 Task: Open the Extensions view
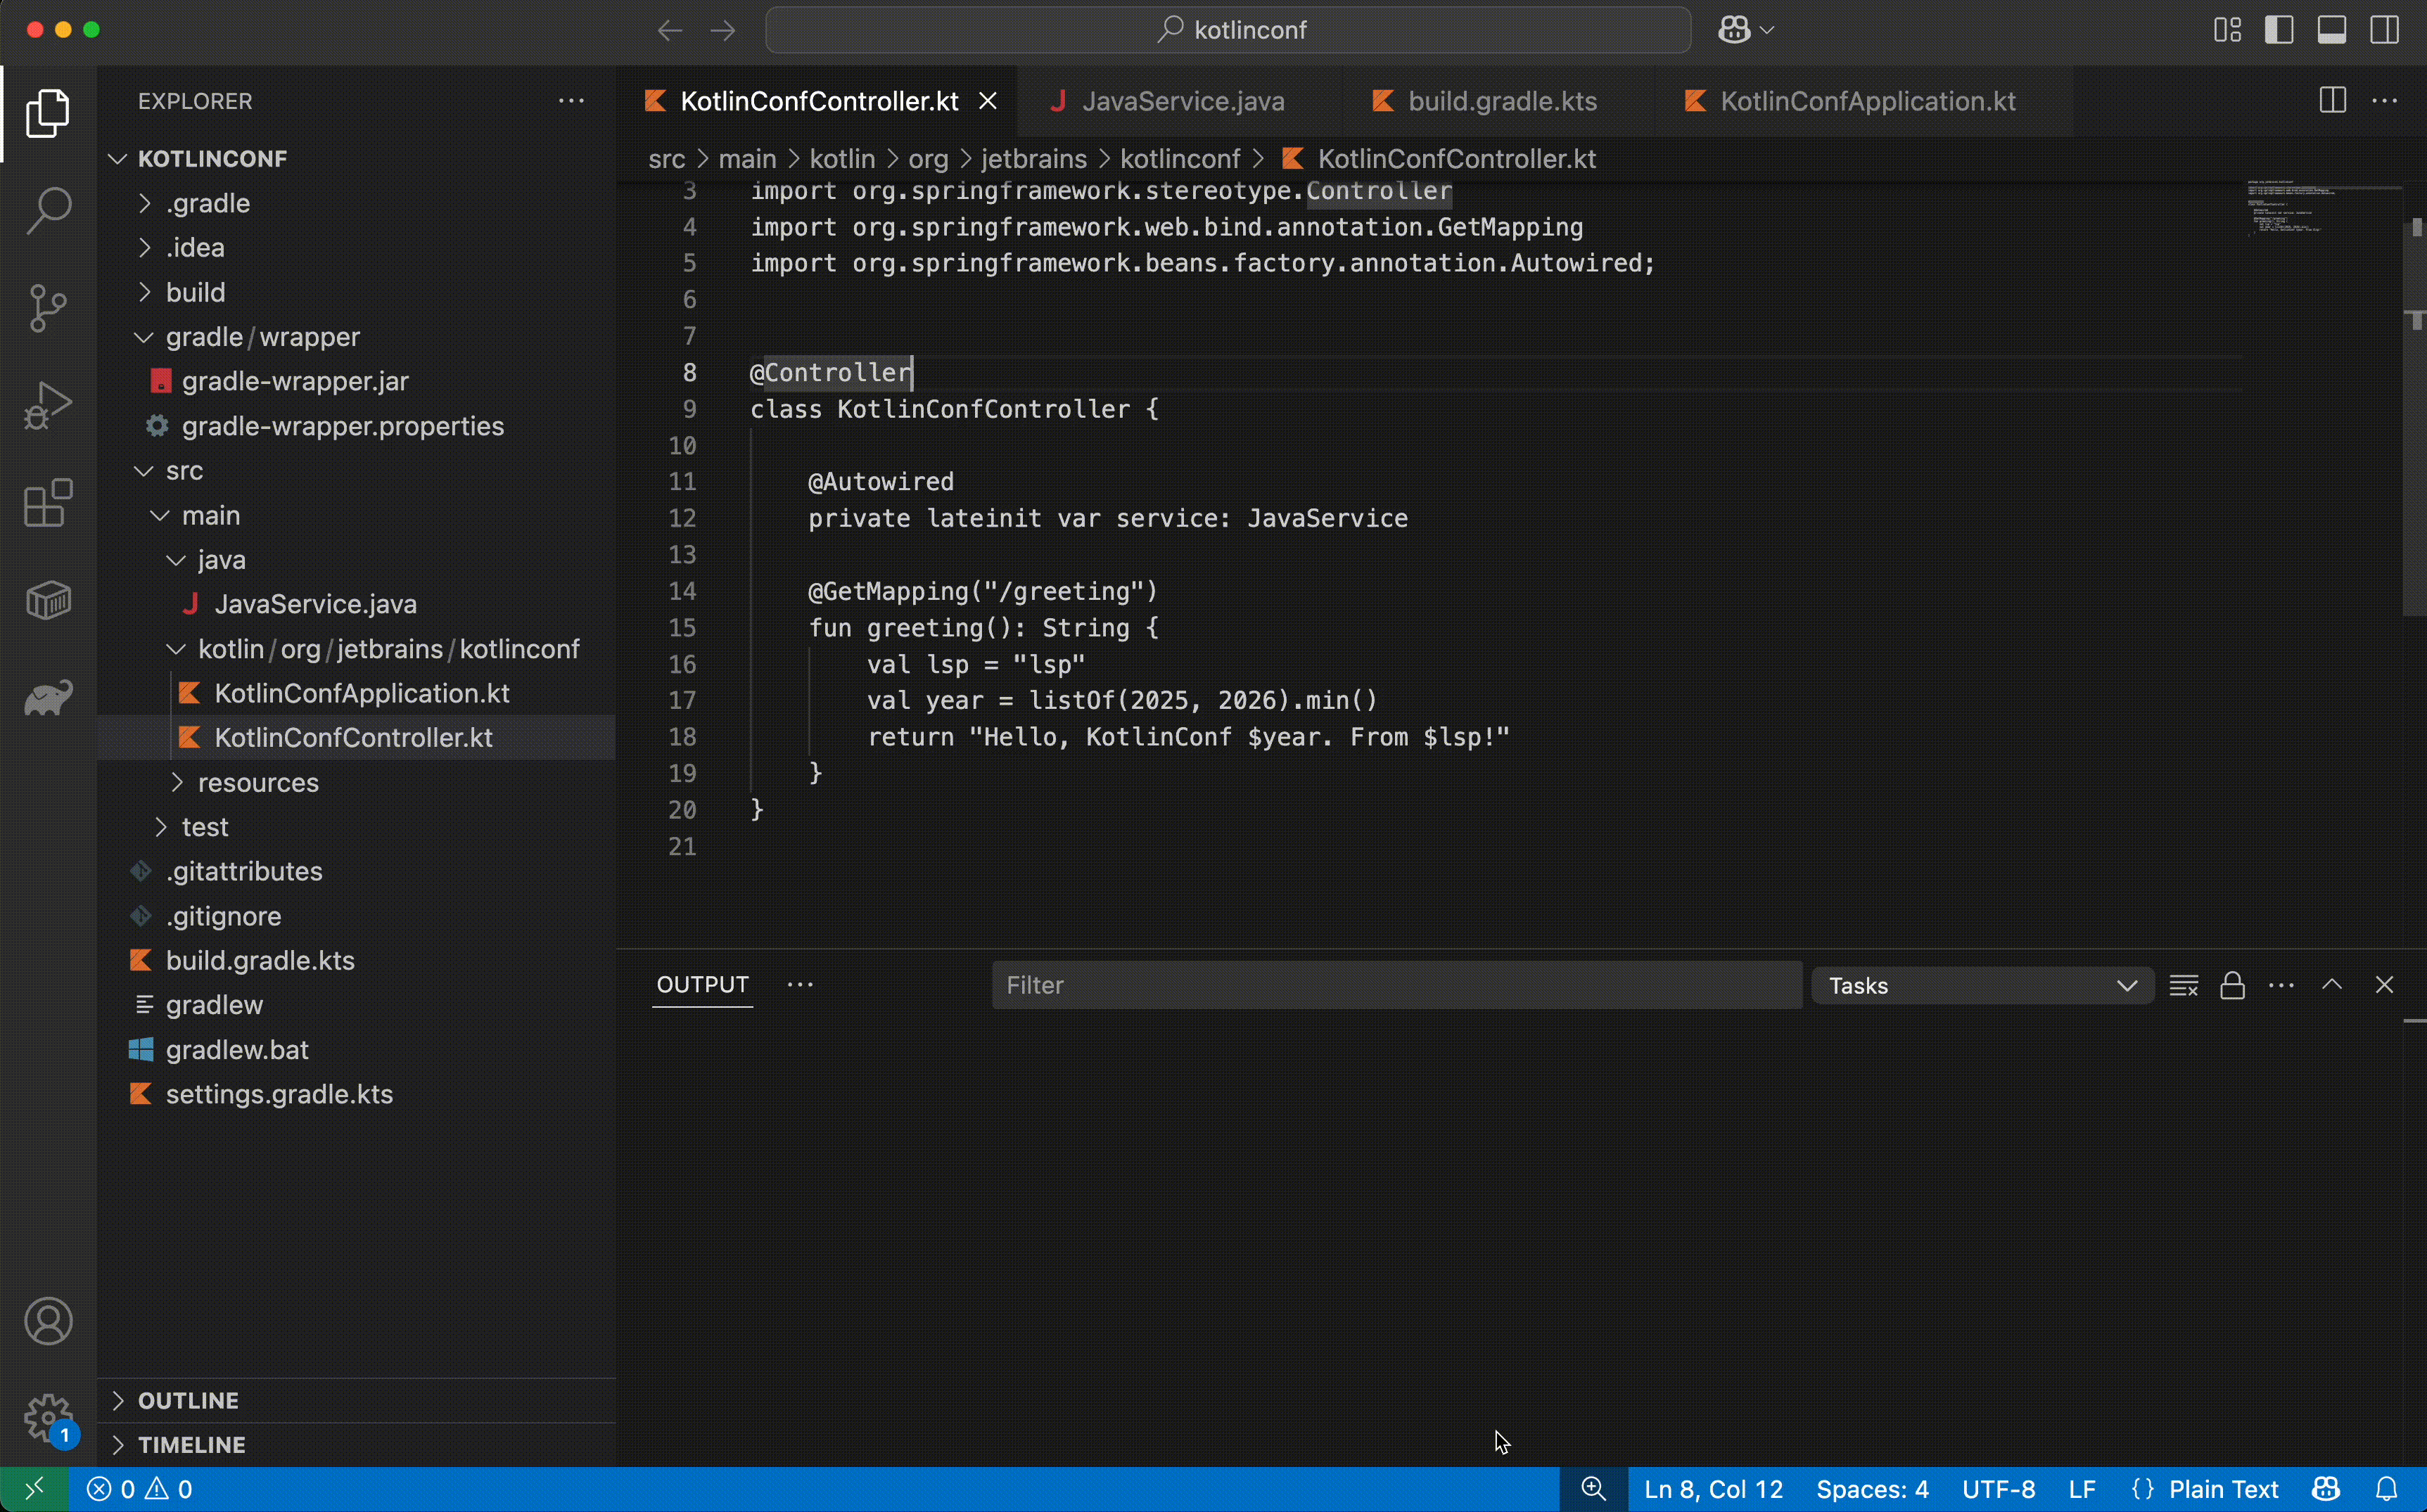(47, 503)
